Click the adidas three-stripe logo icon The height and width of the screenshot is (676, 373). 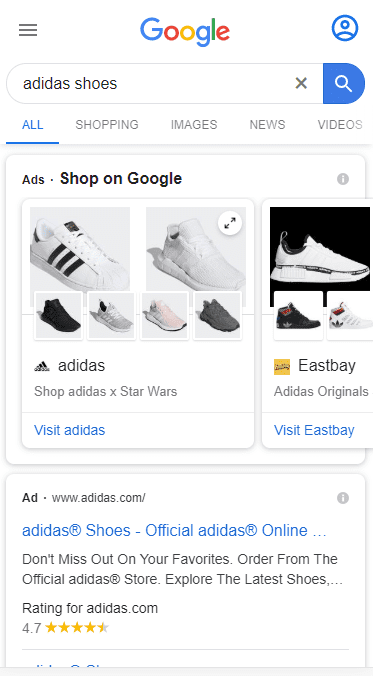[x=42, y=366]
